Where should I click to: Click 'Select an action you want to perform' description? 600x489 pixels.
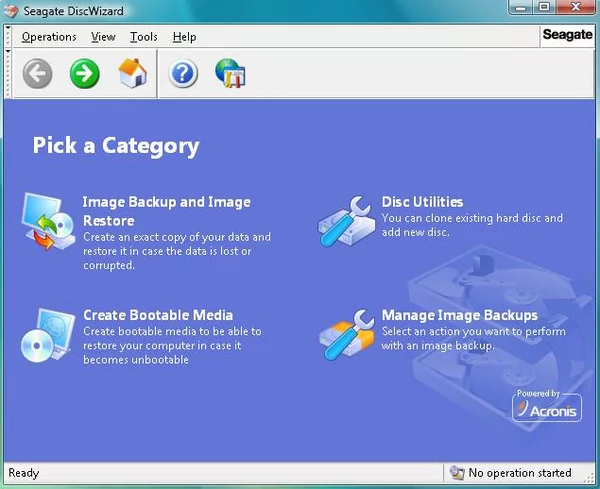[474, 339]
